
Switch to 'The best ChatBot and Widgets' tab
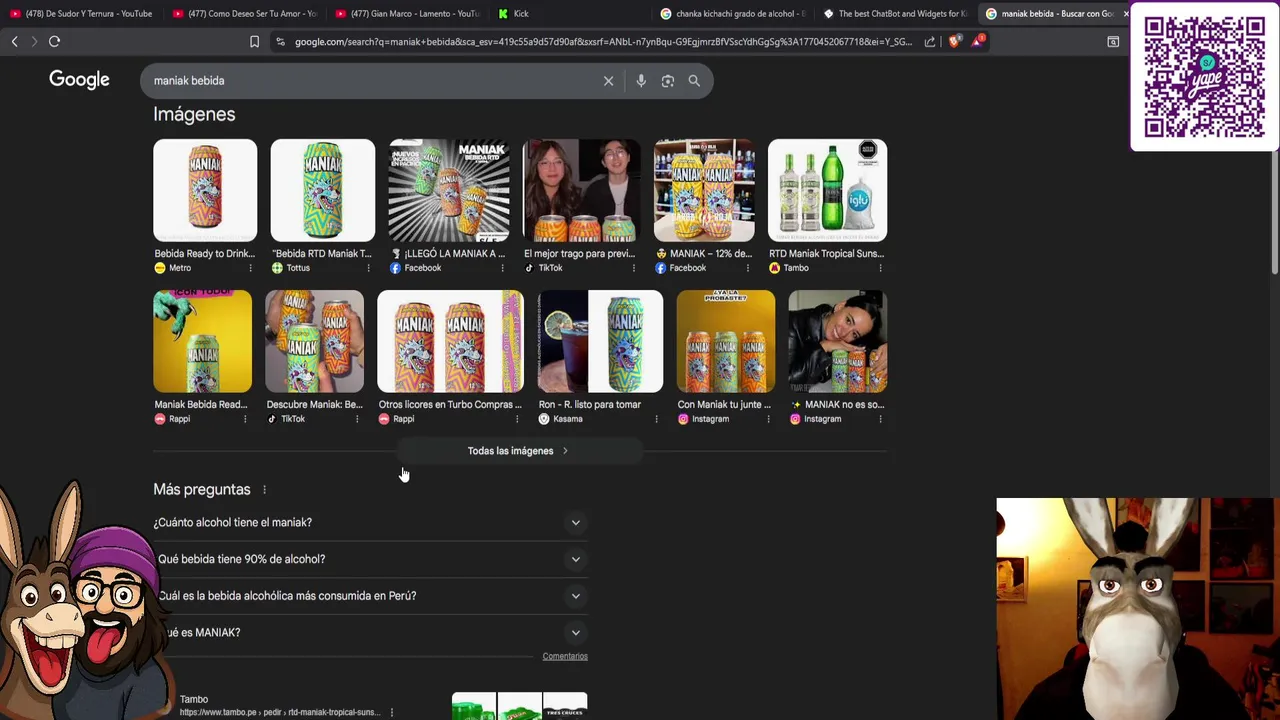click(897, 14)
